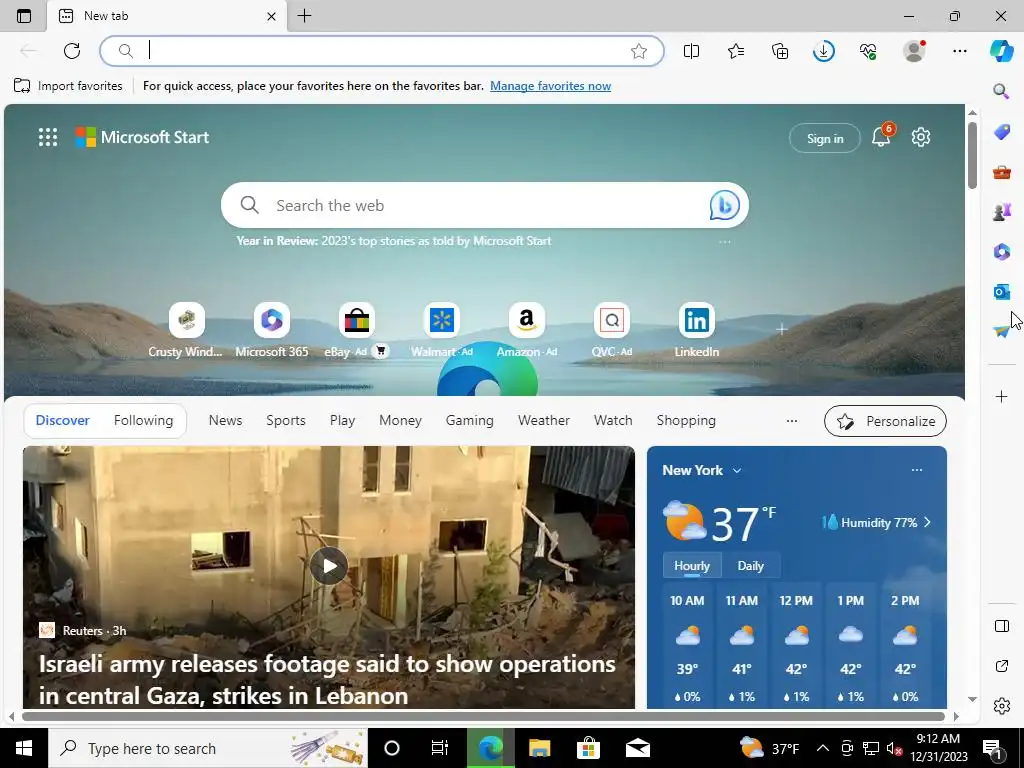Select the Discover tab
1024x768 pixels.
(63, 421)
